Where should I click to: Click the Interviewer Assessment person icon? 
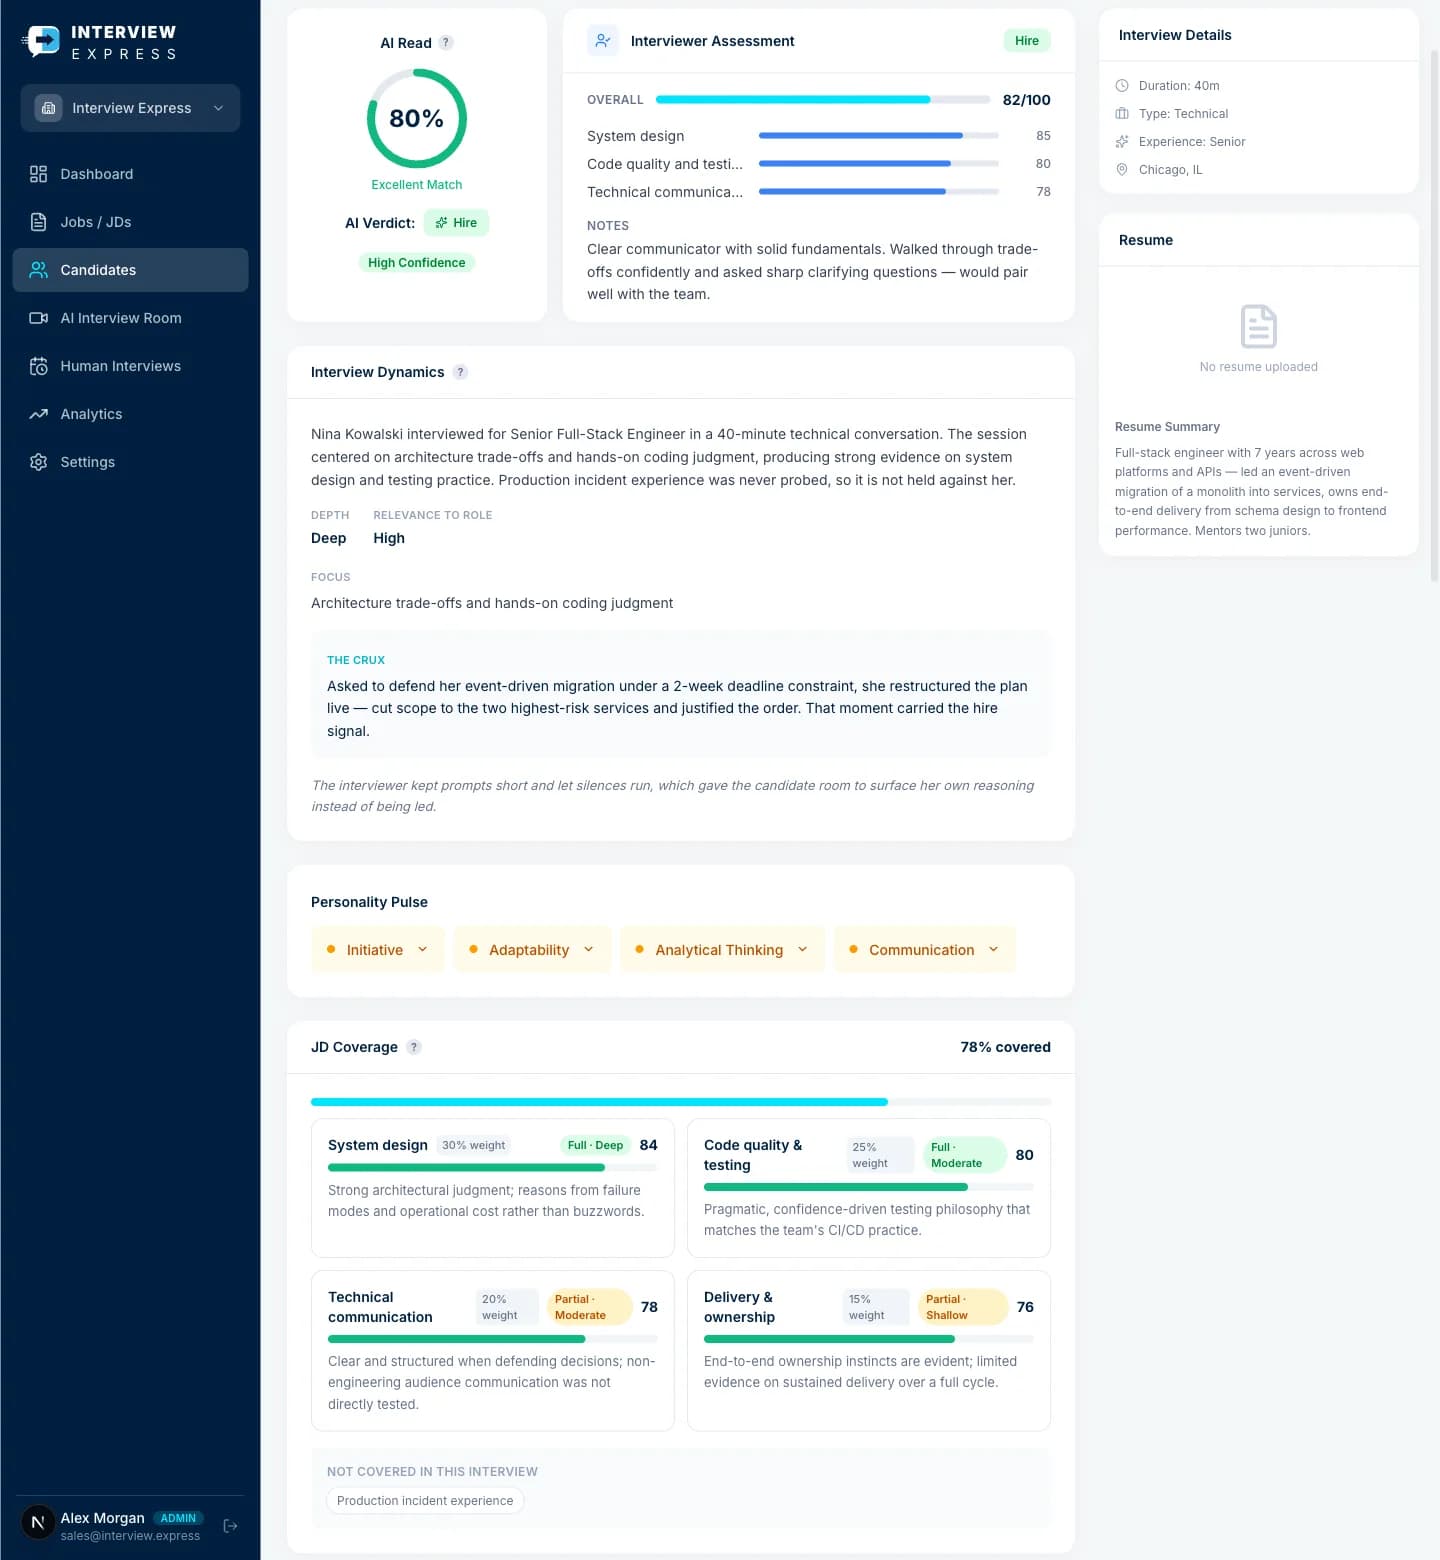603,41
